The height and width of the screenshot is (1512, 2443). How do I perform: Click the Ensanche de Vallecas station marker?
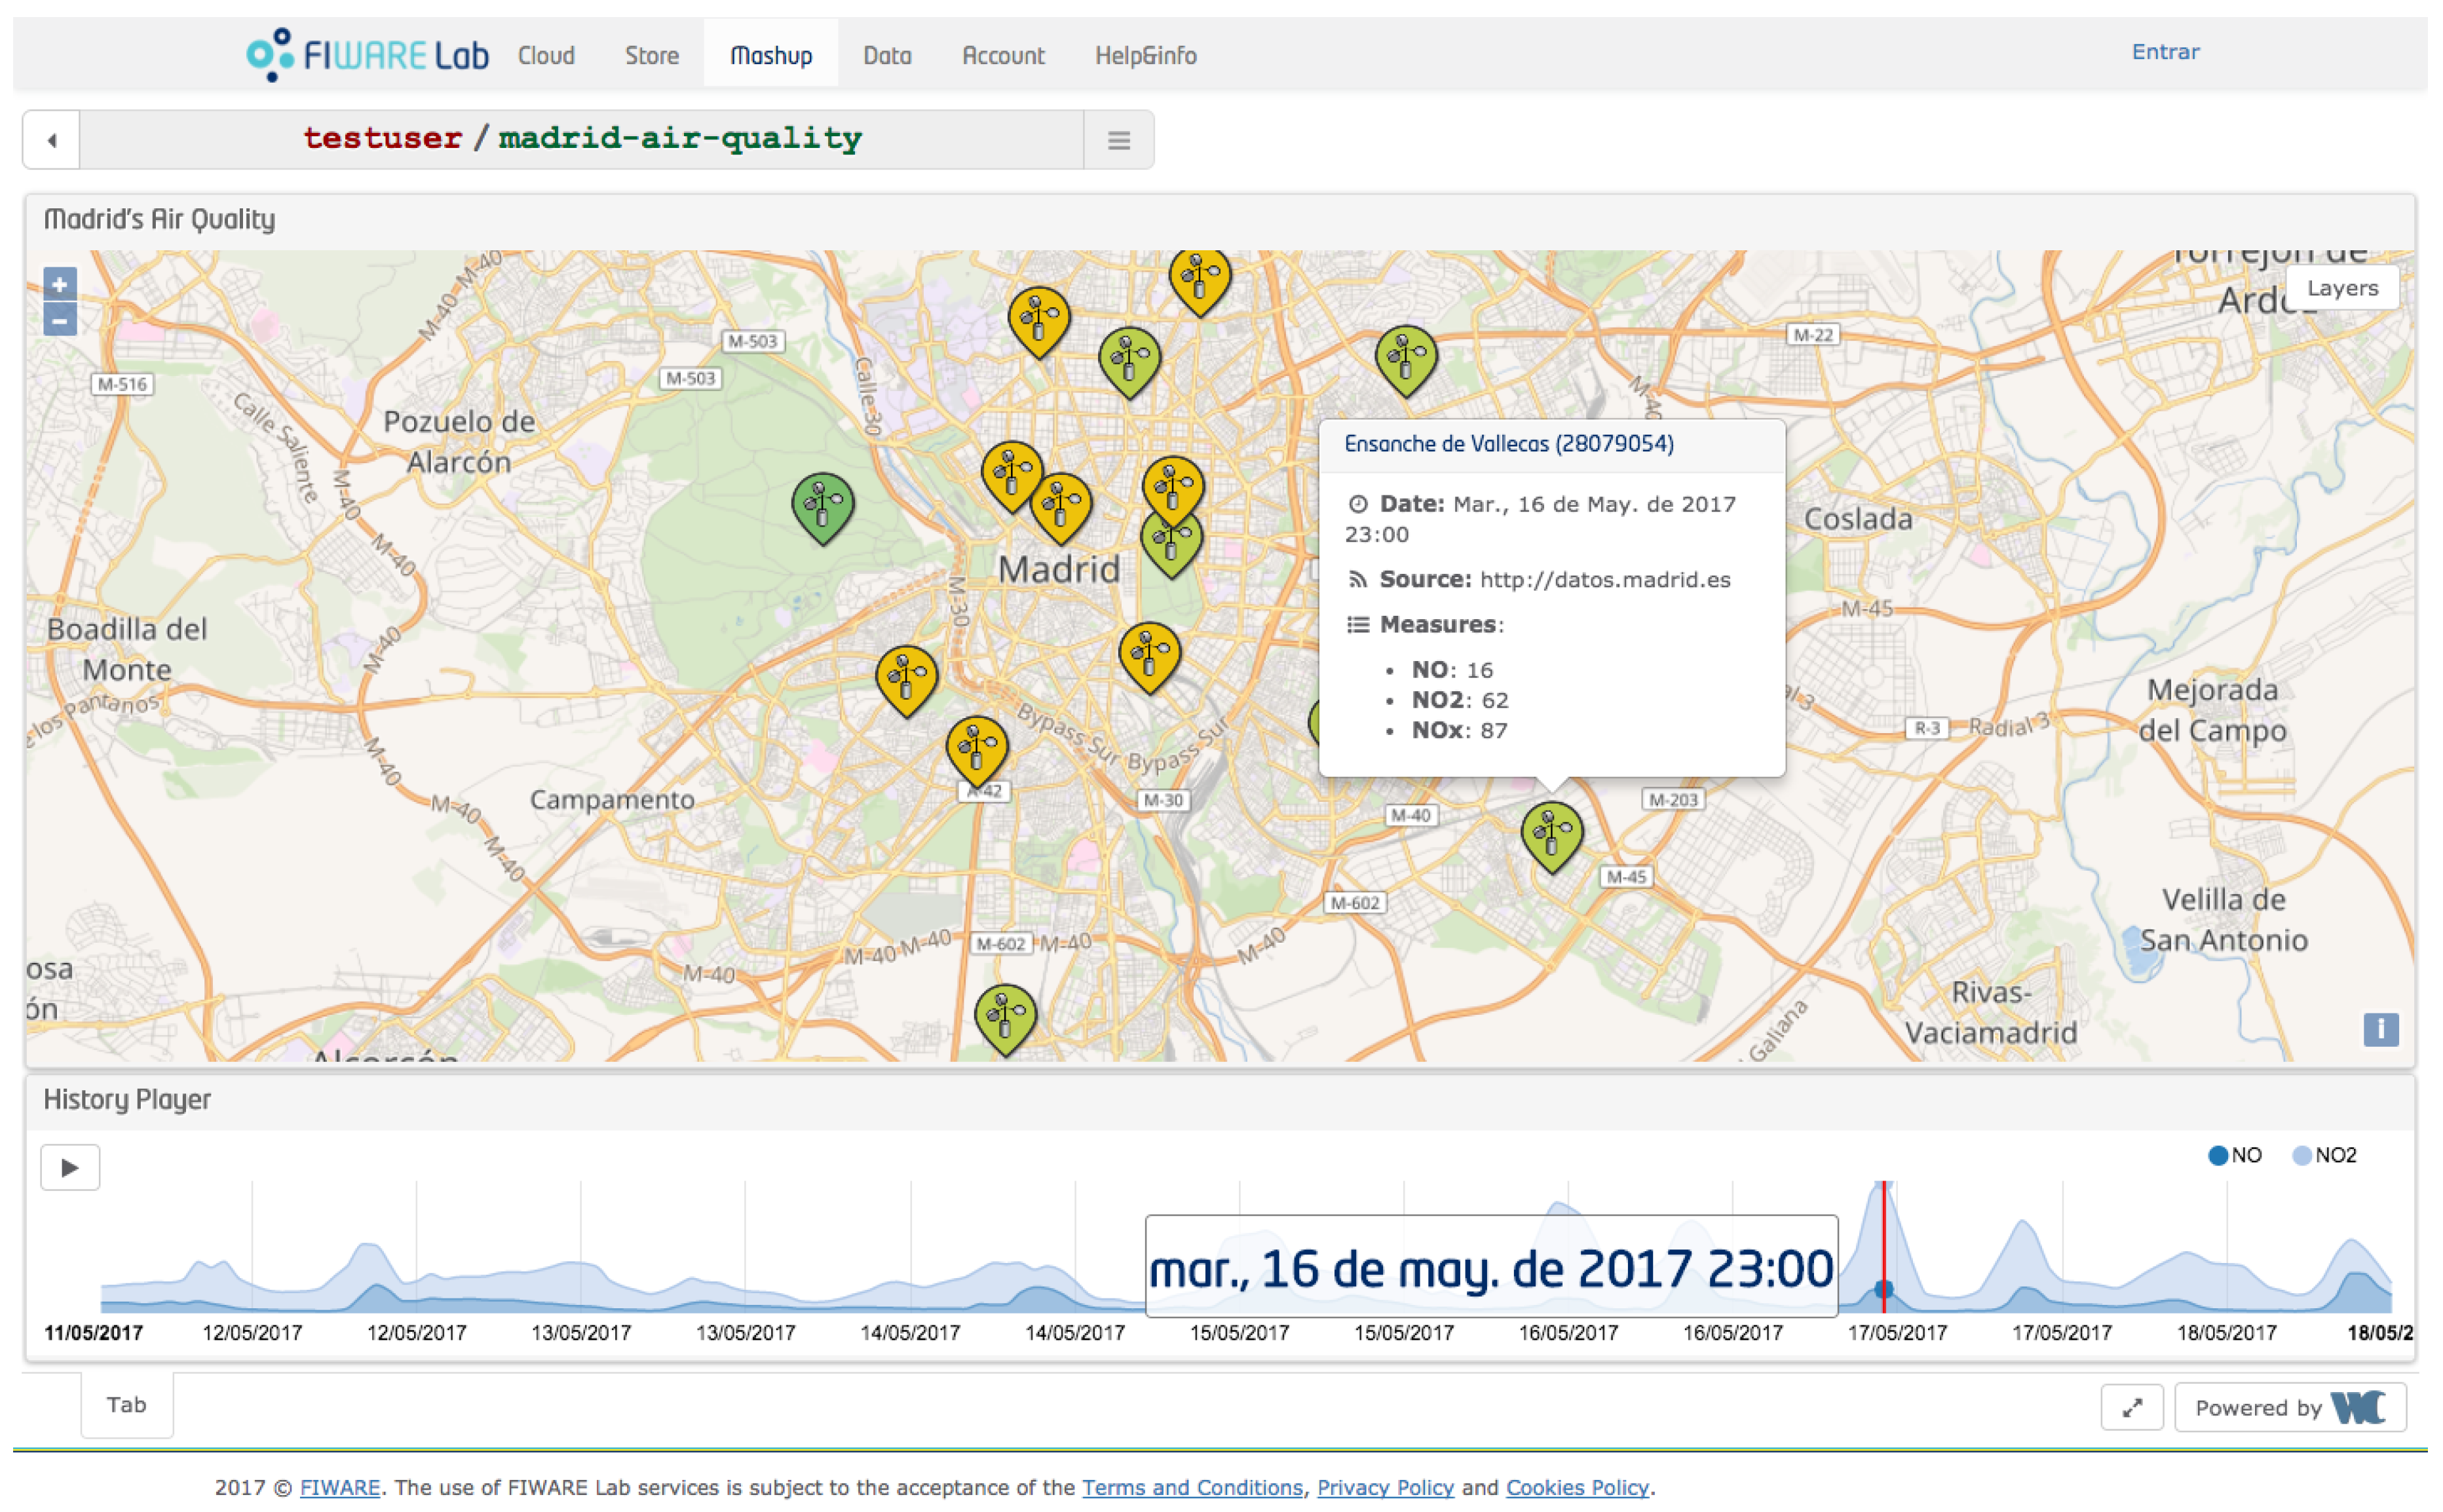coord(1551,833)
